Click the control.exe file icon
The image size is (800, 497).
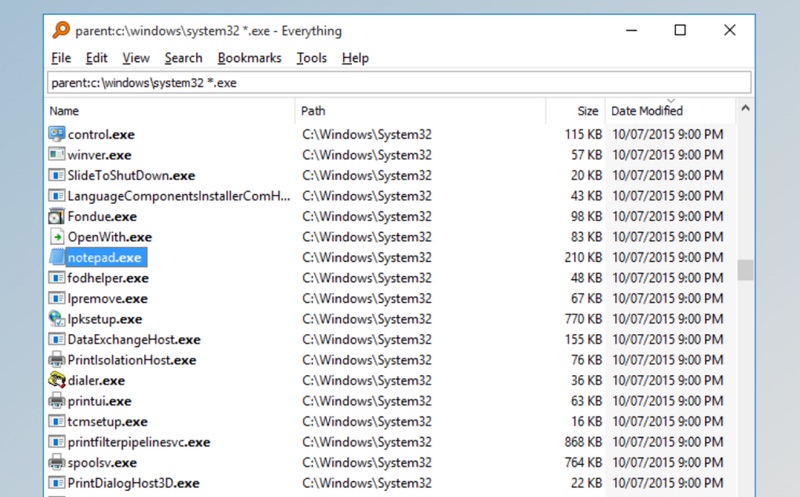57,134
